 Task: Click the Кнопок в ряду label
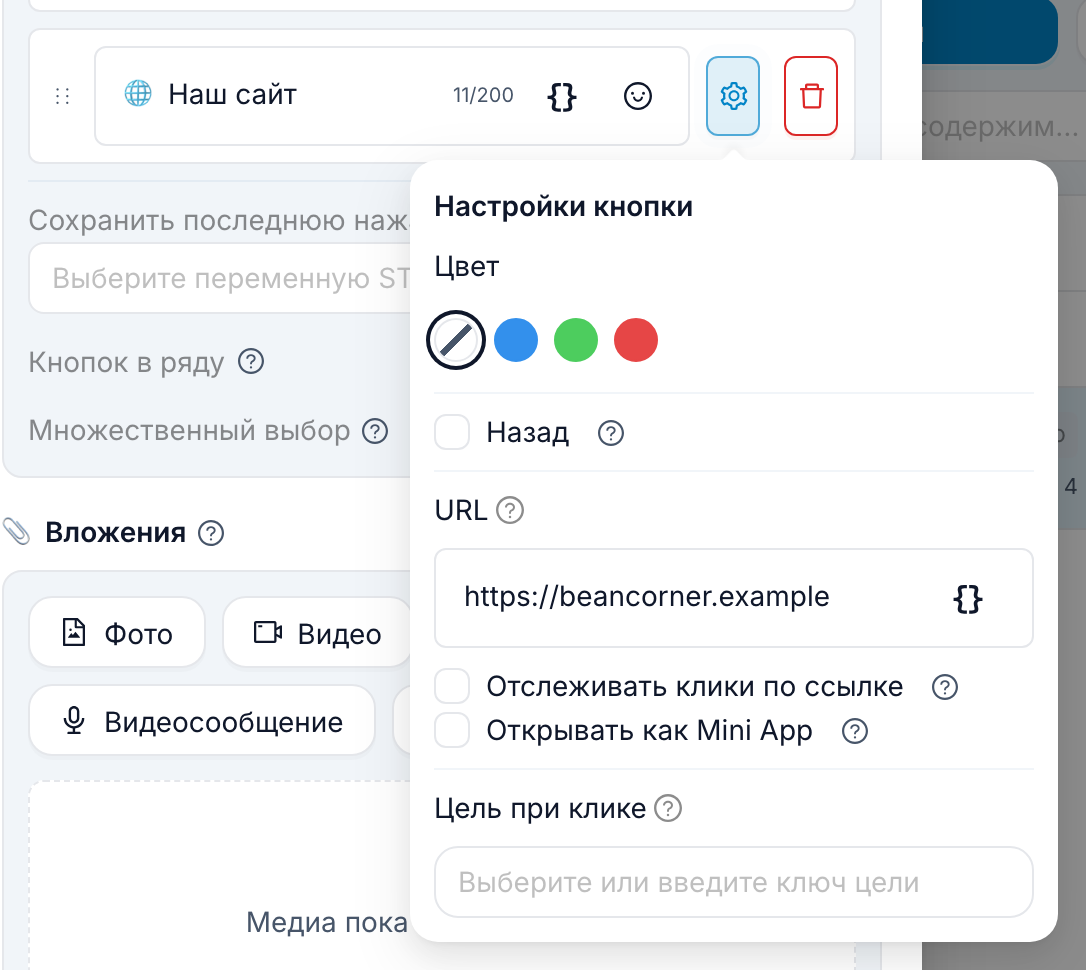pyautogui.click(x=127, y=362)
